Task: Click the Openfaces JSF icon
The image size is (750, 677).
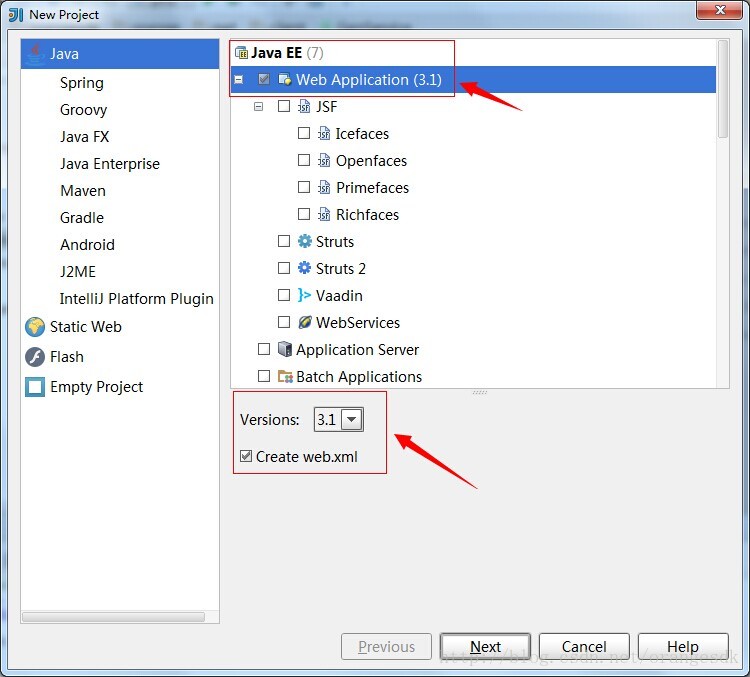Action: click(324, 160)
